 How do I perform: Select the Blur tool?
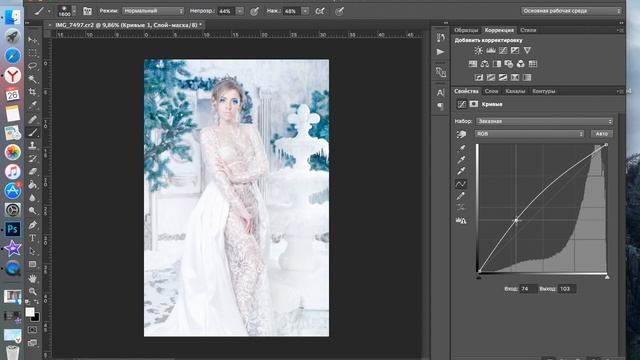[33, 198]
